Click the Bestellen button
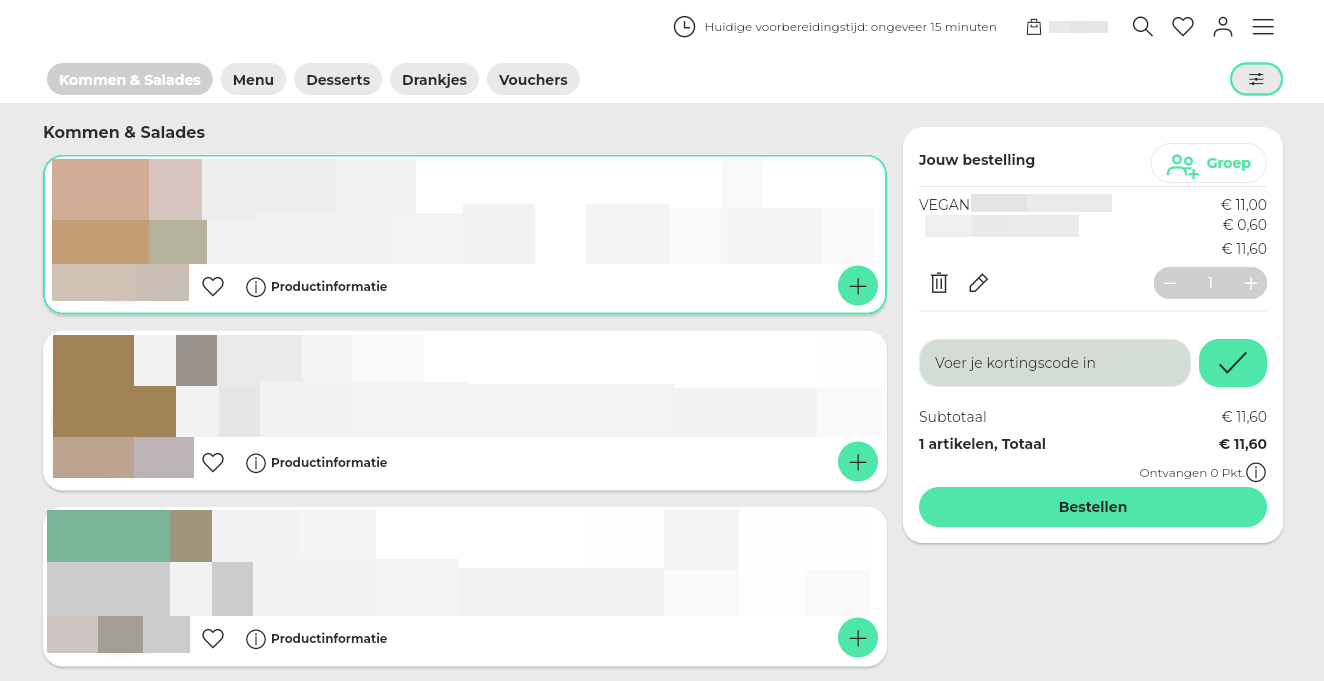Screen dimensions: 1324x681 1092,507
